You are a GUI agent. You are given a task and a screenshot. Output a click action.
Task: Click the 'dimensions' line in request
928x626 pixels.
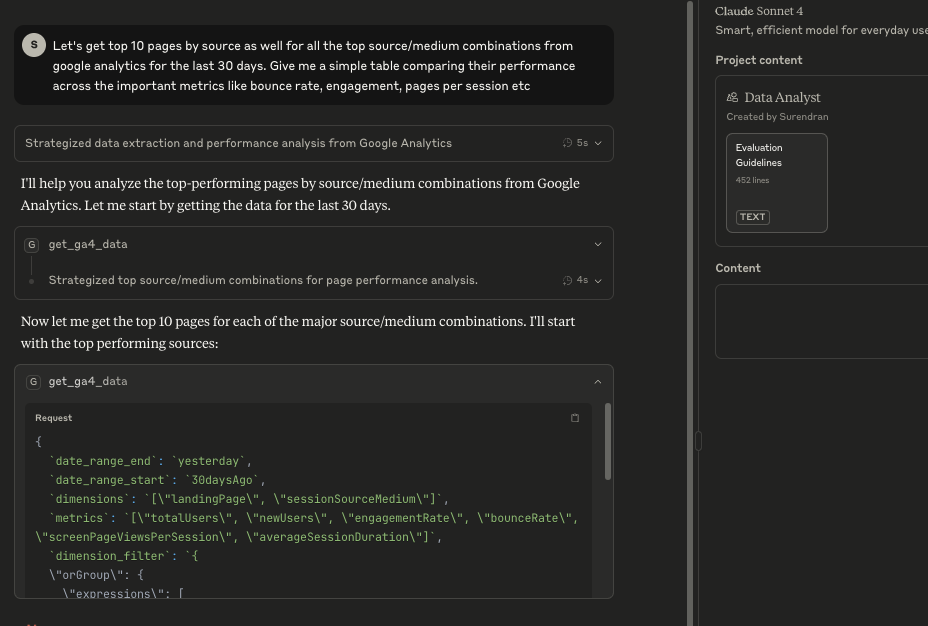click(x=249, y=499)
